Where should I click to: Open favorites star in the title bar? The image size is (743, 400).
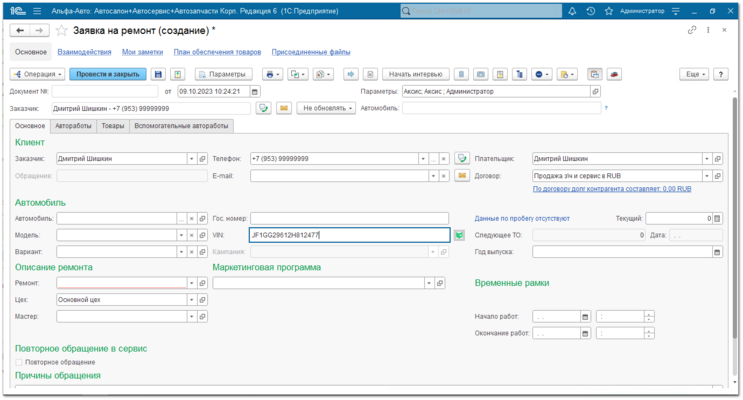point(608,11)
